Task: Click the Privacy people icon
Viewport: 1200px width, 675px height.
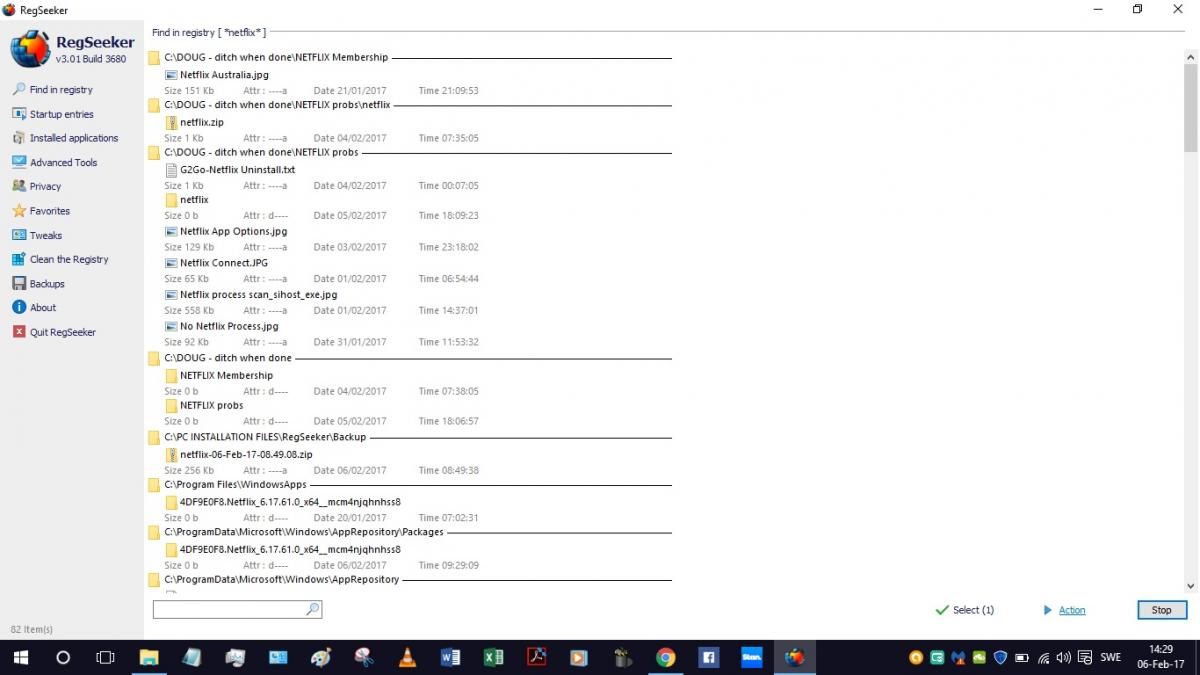Action: click(19, 186)
